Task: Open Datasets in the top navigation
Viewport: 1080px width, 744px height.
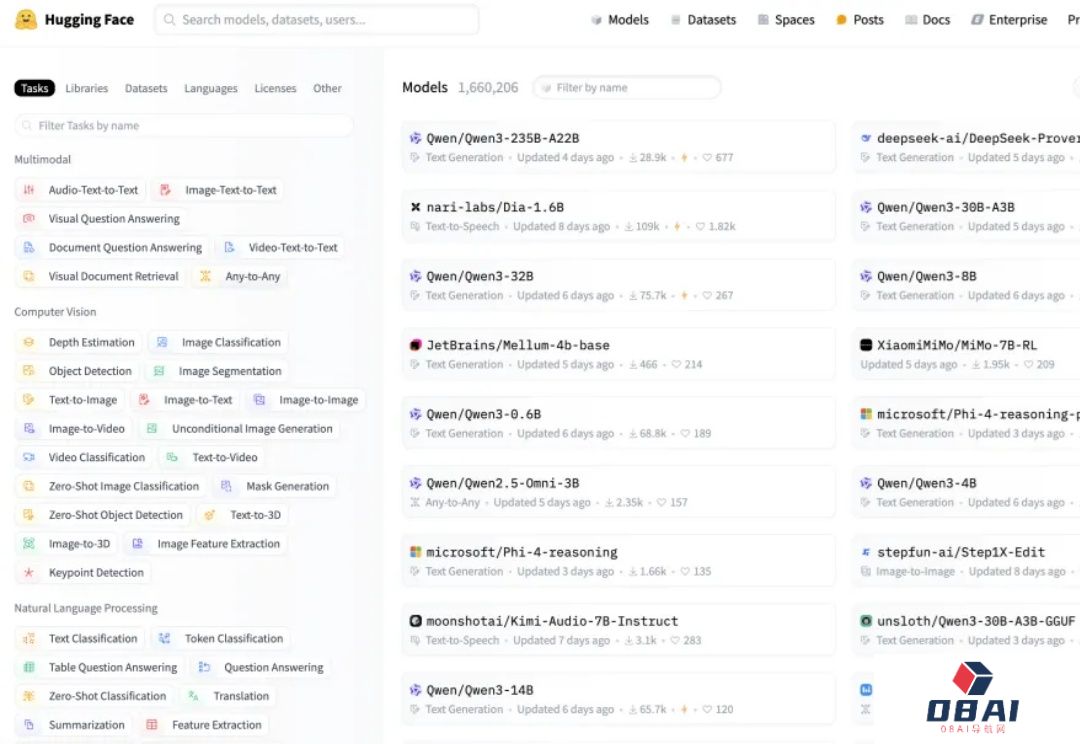Action: click(x=703, y=20)
